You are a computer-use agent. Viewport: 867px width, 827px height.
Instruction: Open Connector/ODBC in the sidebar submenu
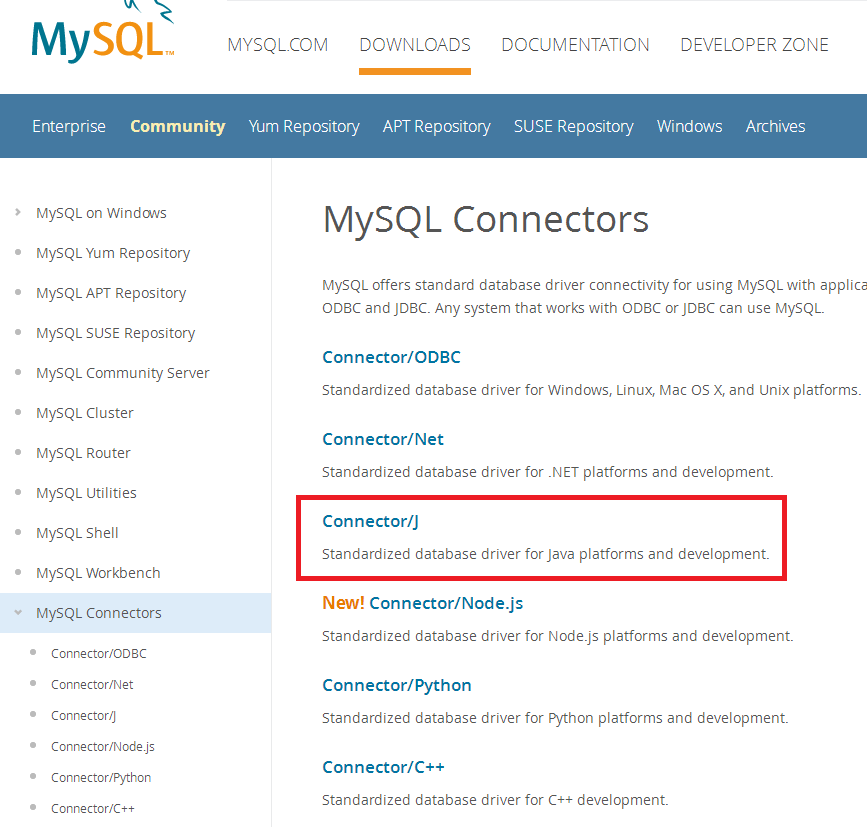98,653
